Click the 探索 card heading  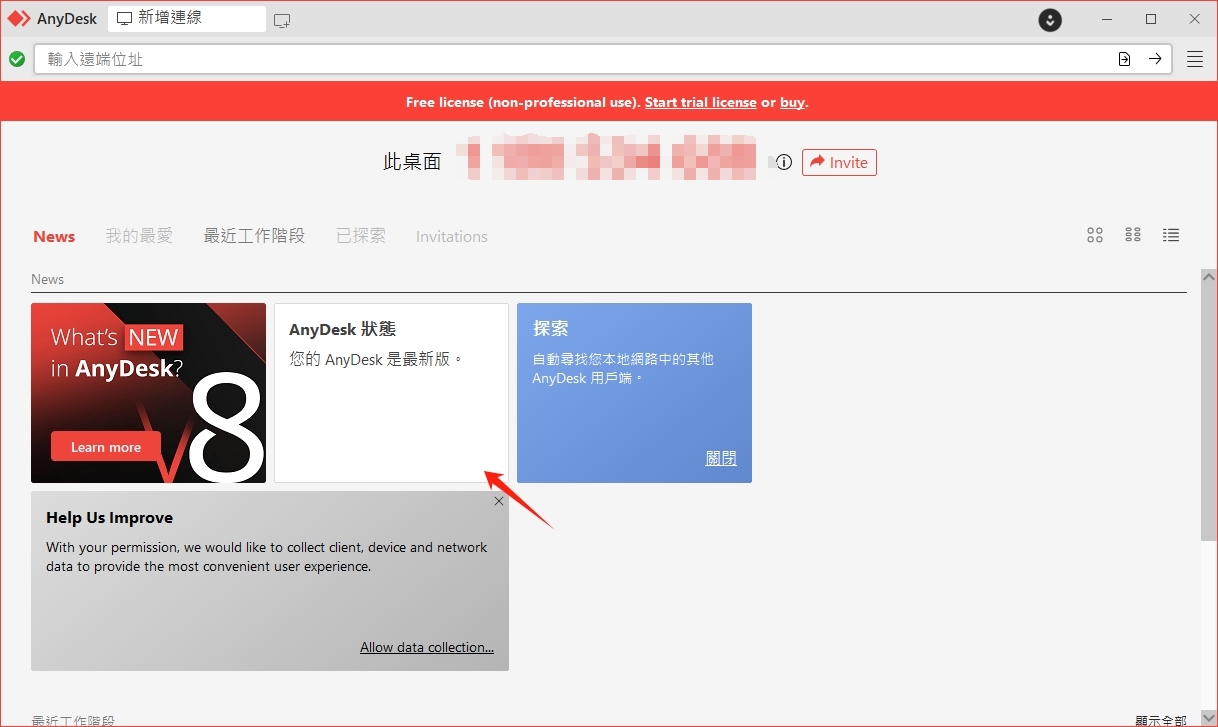coord(551,328)
